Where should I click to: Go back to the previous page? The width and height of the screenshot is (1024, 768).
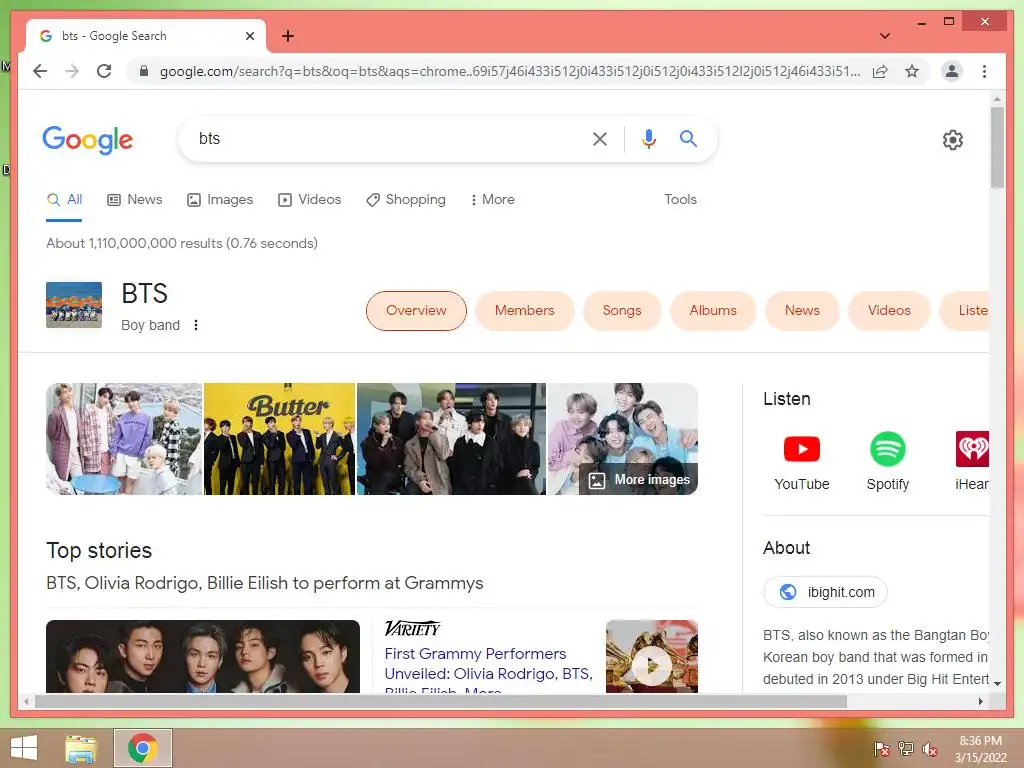[x=40, y=71]
